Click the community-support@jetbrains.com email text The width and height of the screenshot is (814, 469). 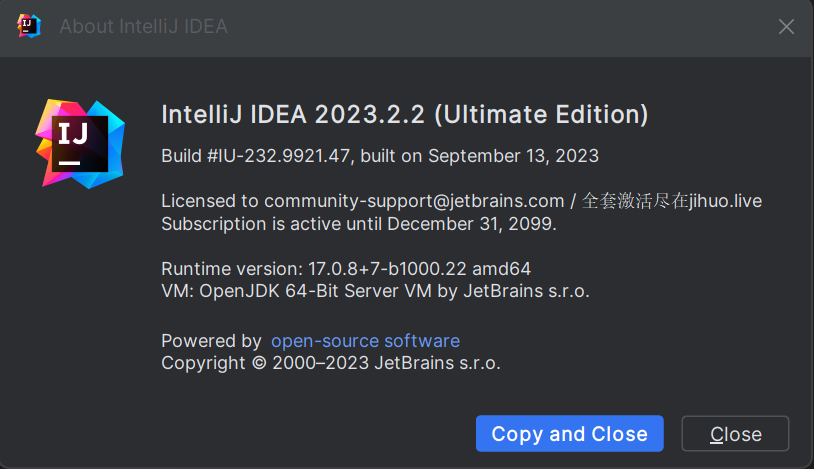[x=414, y=201]
